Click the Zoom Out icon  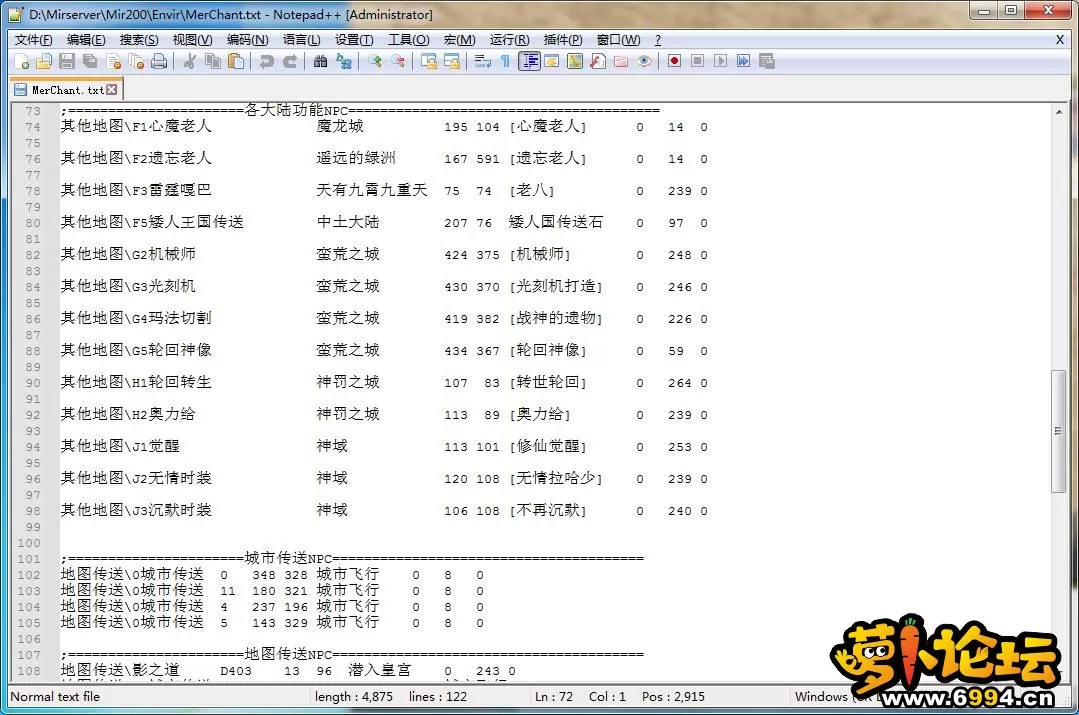[398, 61]
